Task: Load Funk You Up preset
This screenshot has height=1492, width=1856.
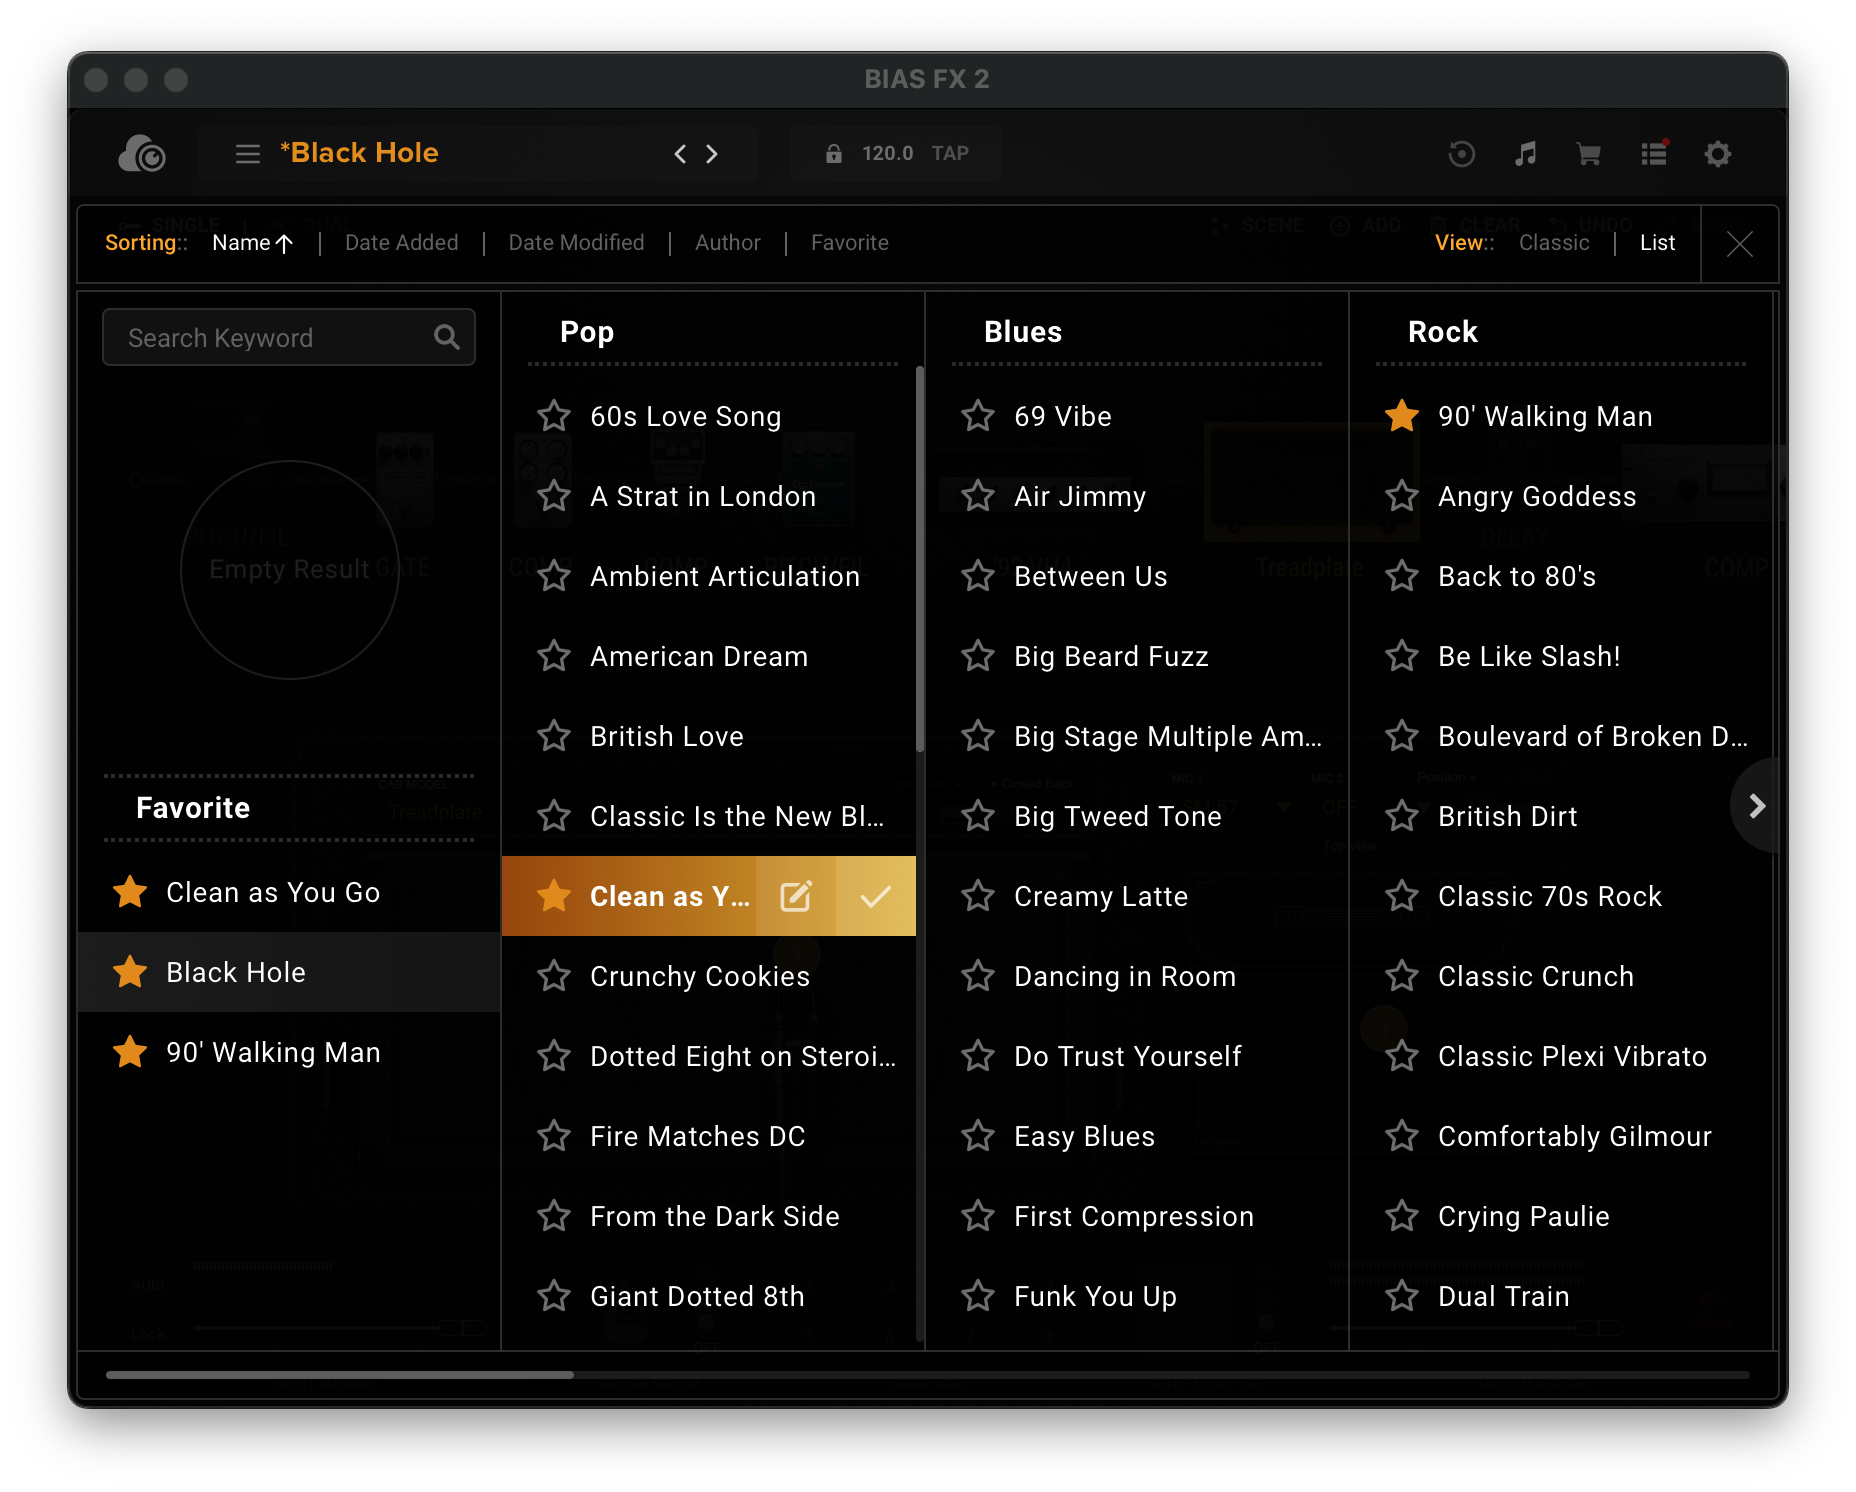Action: pyautogui.click(x=1137, y=1296)
